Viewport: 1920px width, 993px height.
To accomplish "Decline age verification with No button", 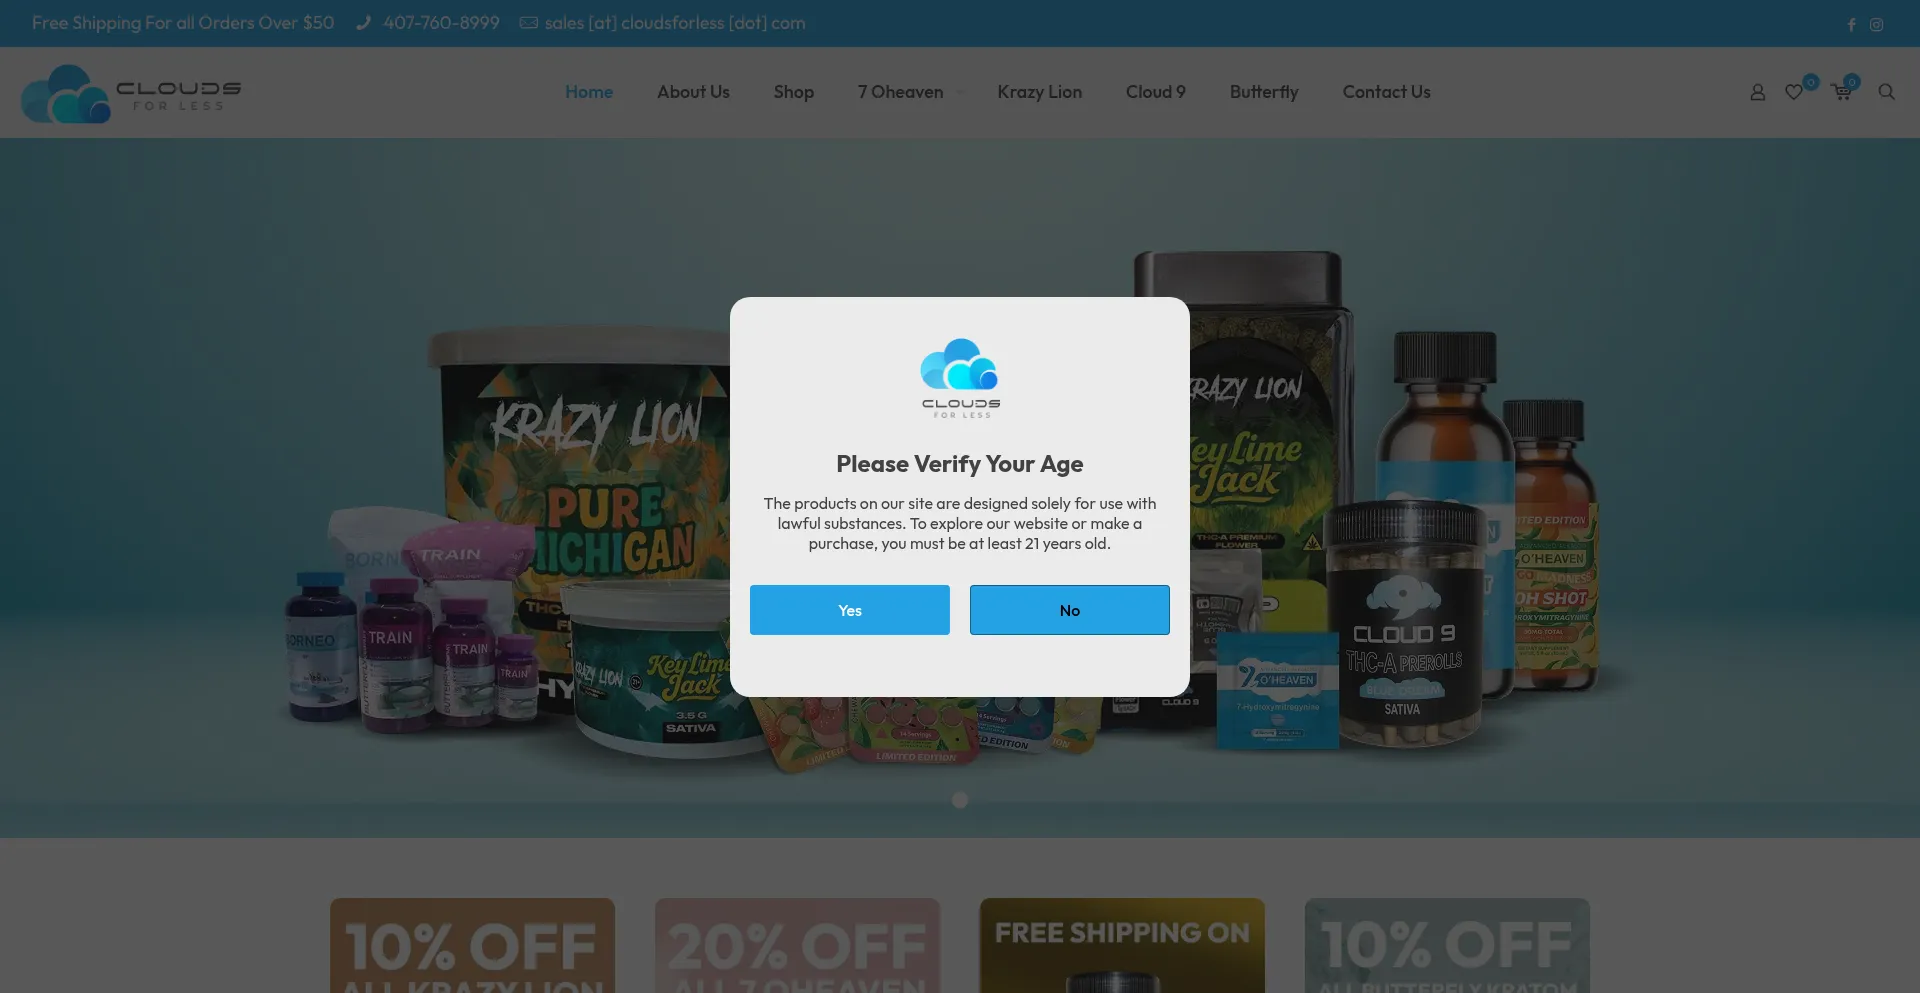I will [x=1070, y=610].
